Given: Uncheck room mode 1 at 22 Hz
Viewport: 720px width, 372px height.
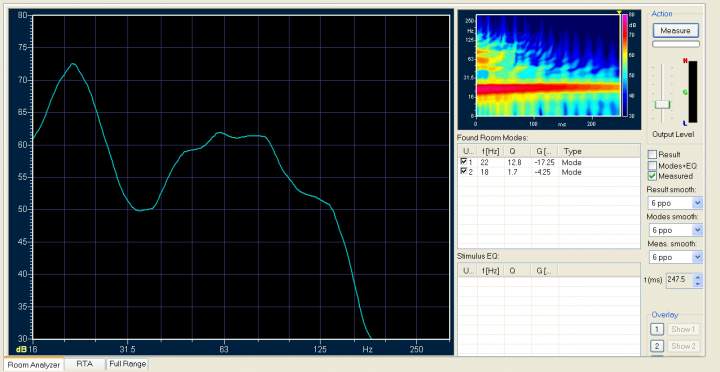Looking at the screenshot, I should point(464,162).
